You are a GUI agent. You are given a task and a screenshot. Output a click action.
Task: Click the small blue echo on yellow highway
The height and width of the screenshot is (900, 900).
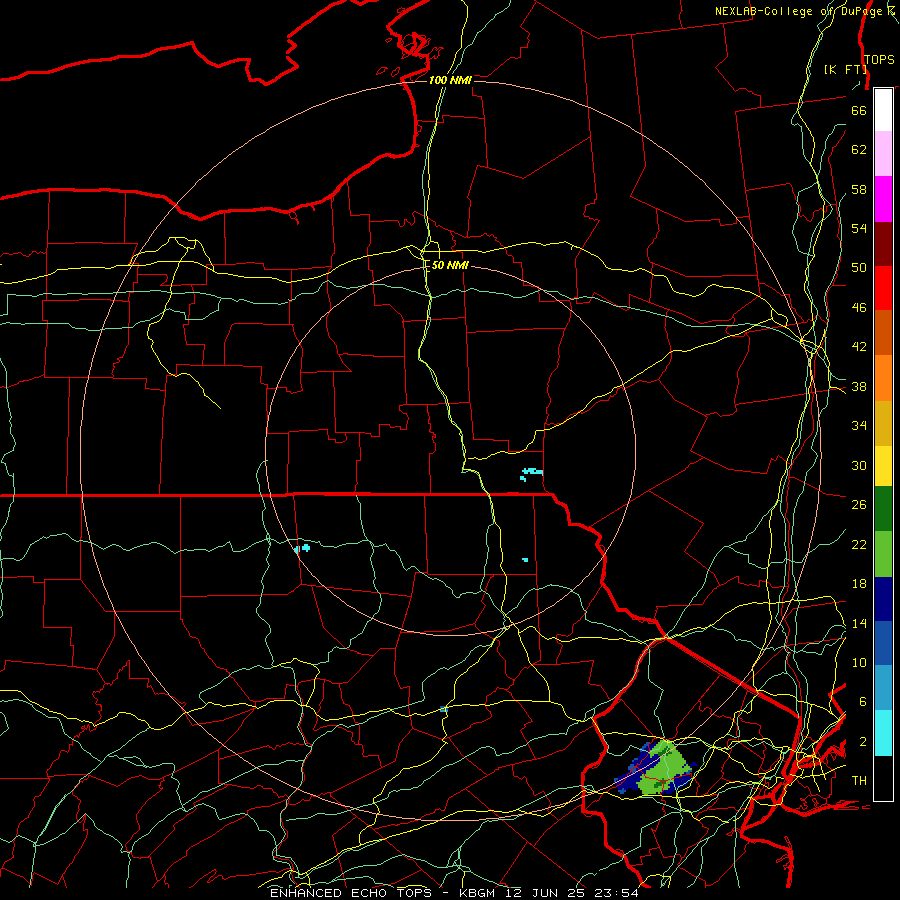[x=444, y=710]
